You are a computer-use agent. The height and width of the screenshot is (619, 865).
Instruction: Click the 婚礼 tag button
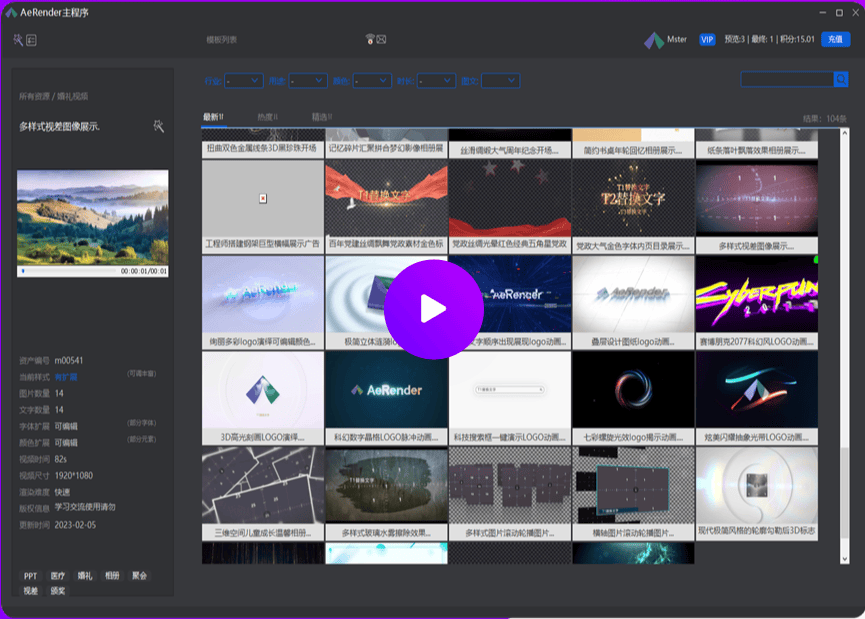[85, 576]
